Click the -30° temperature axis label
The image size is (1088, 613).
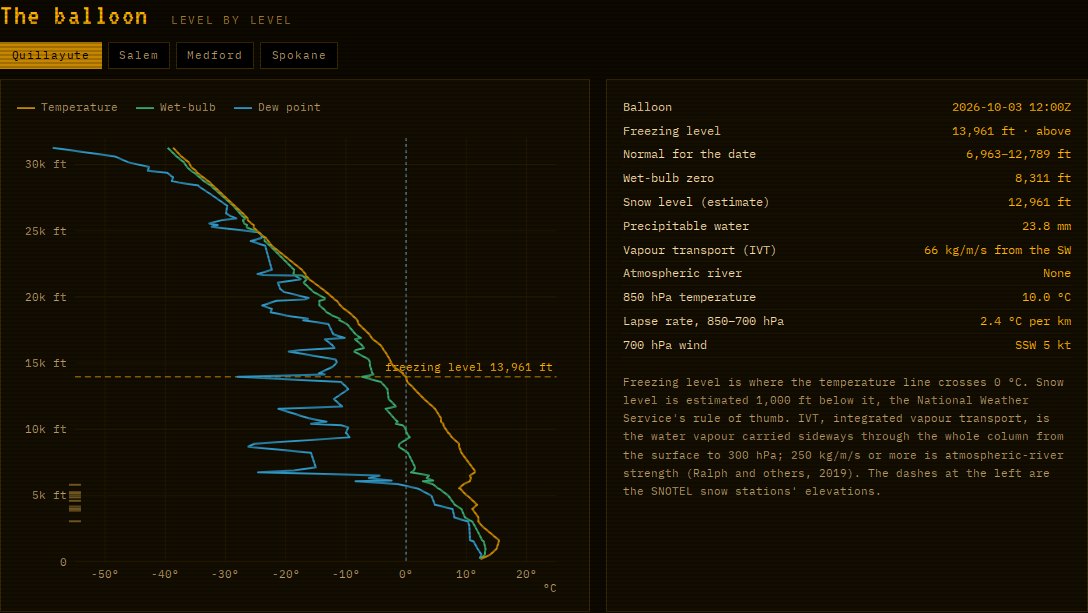pyautogui.click(x=225, y=574)
